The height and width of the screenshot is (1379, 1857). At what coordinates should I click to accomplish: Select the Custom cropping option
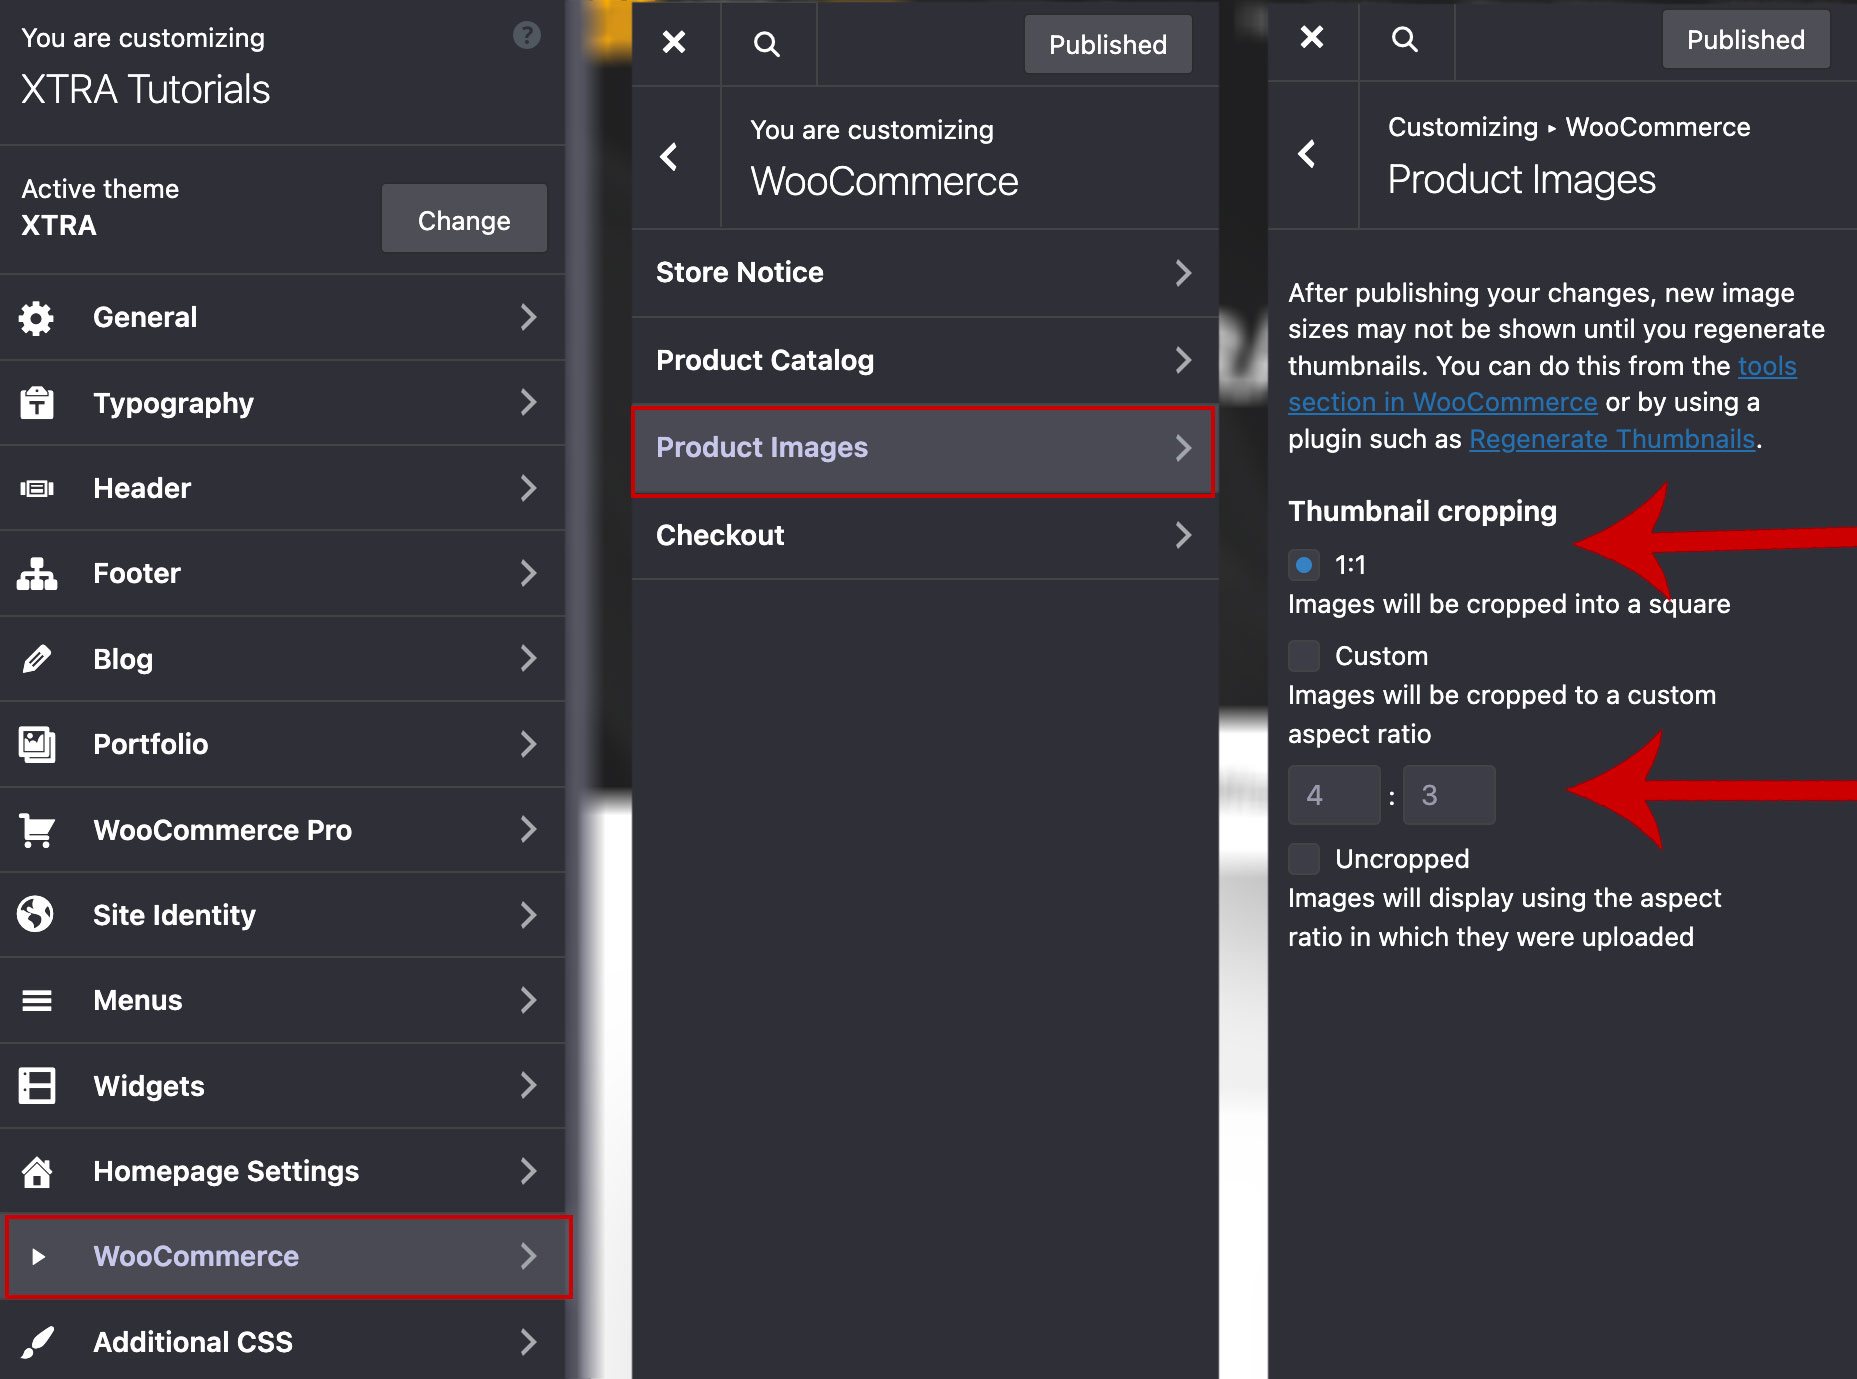coord(1304,656)
